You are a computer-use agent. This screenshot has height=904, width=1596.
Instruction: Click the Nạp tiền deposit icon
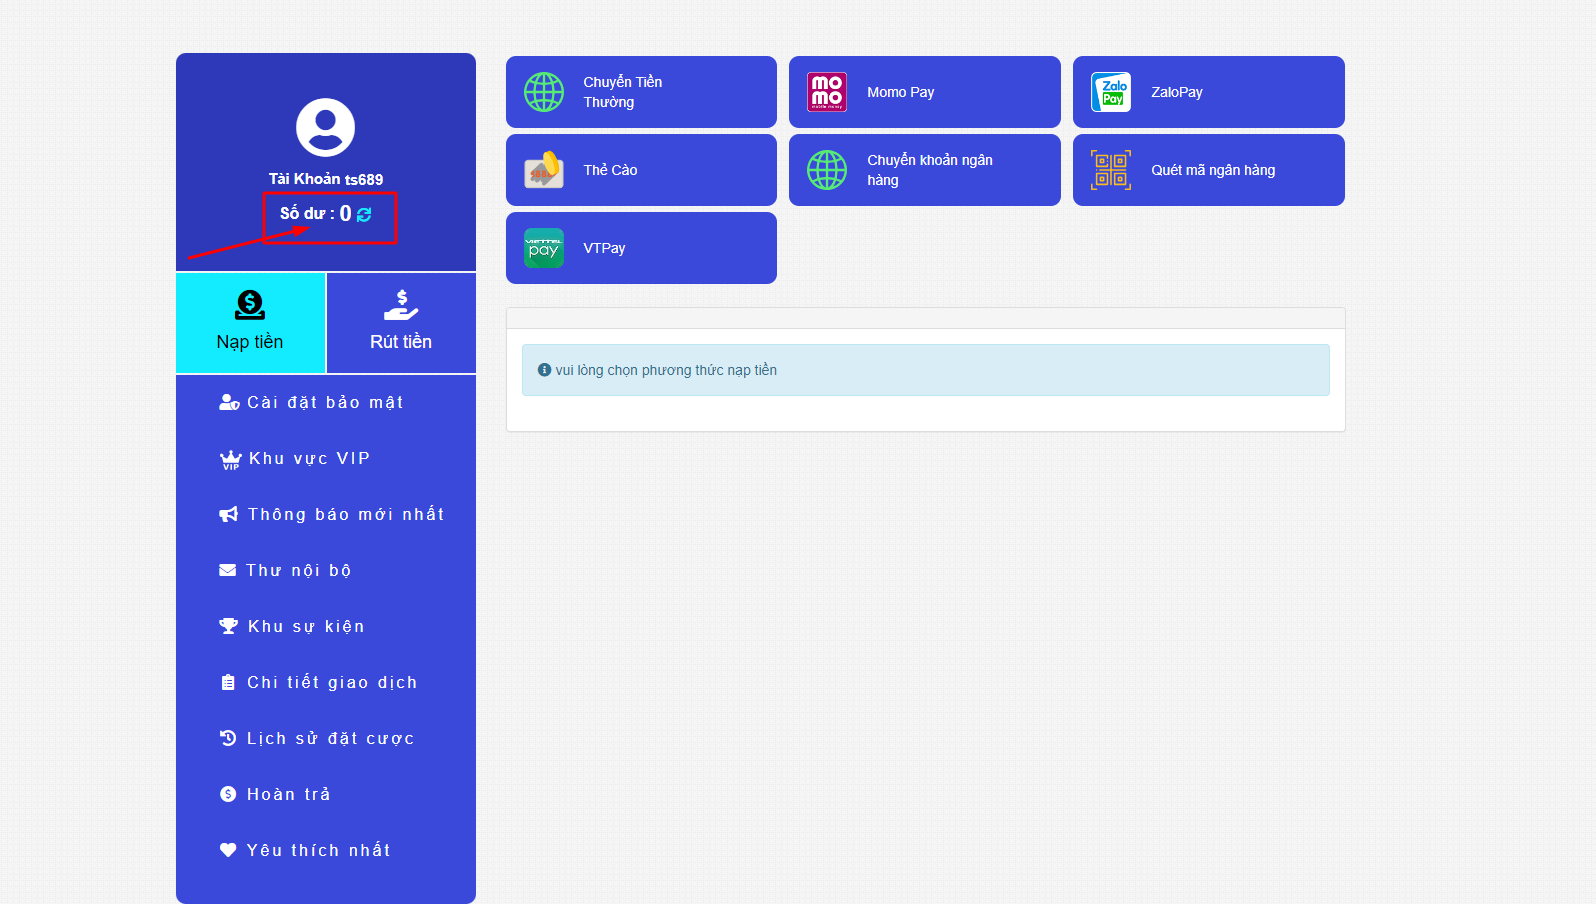click(x=250, y=305)
